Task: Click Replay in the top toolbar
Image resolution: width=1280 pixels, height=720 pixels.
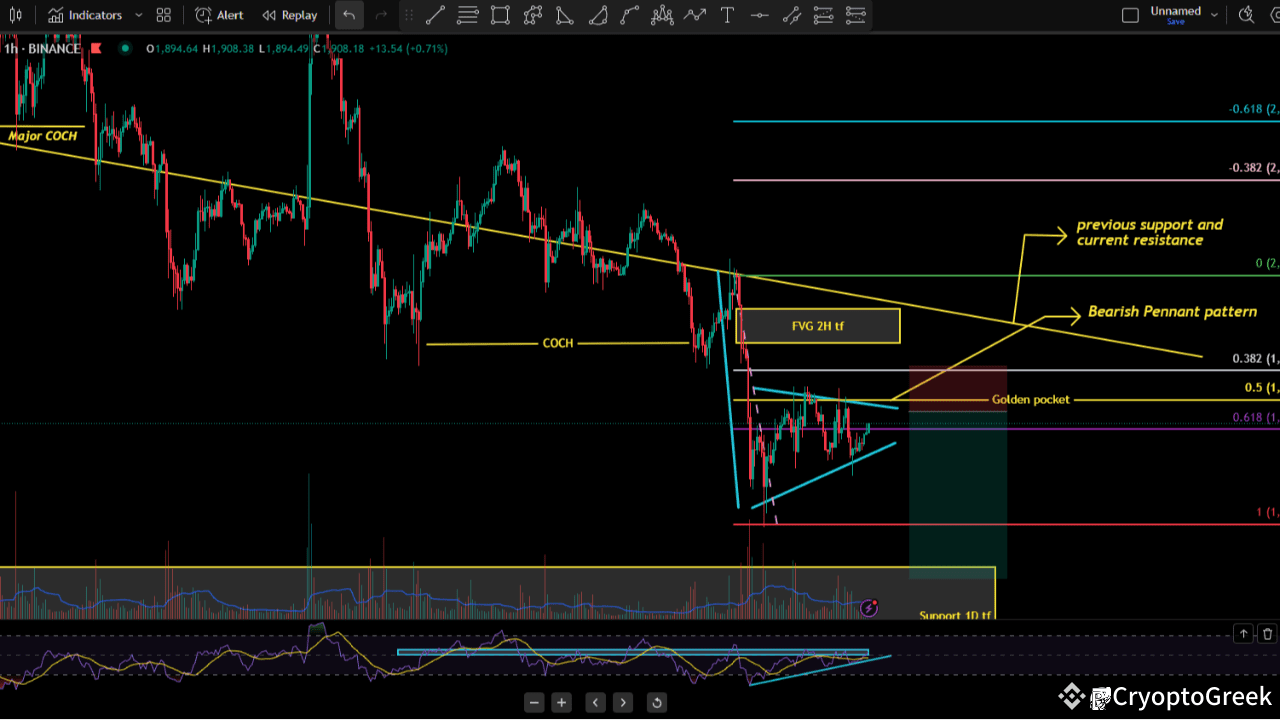Action: click(x=297, y=15)
